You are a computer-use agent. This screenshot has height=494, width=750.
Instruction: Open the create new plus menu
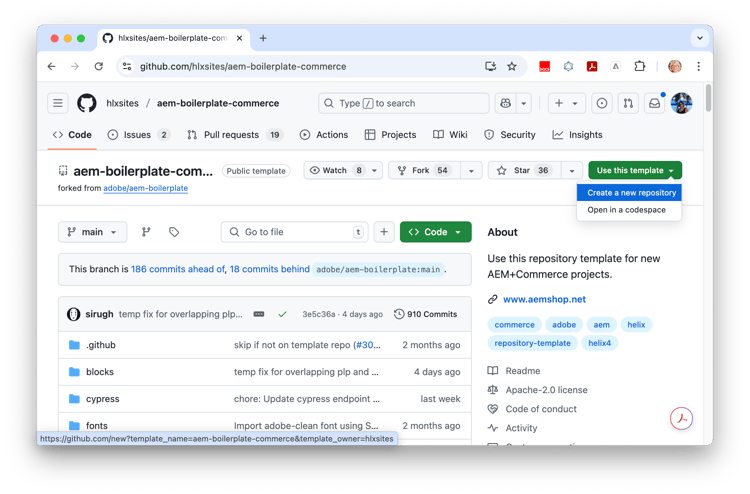coord(566,103)
